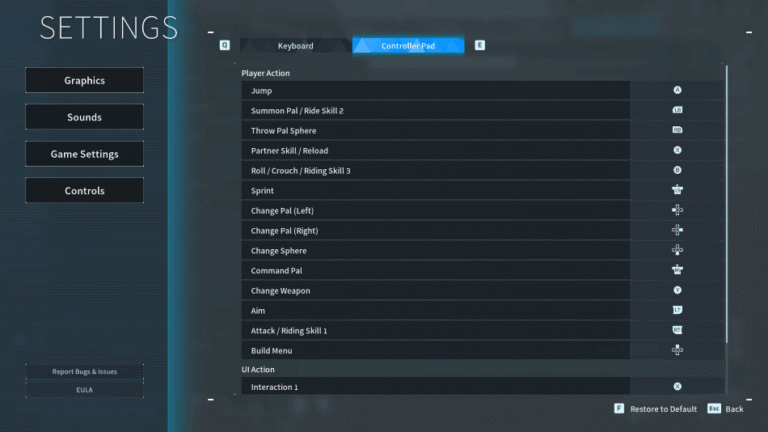This screenshot has width=768, height=432.
Task: Click X button icon for Partner Skill / Reload
Action: [677, 150]
